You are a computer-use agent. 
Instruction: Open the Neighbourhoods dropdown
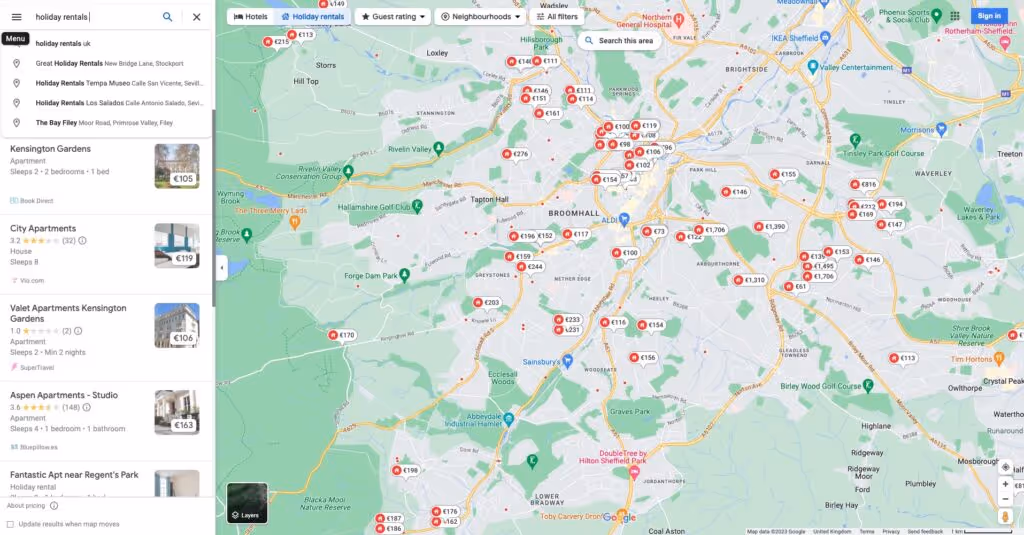point(481,16)
